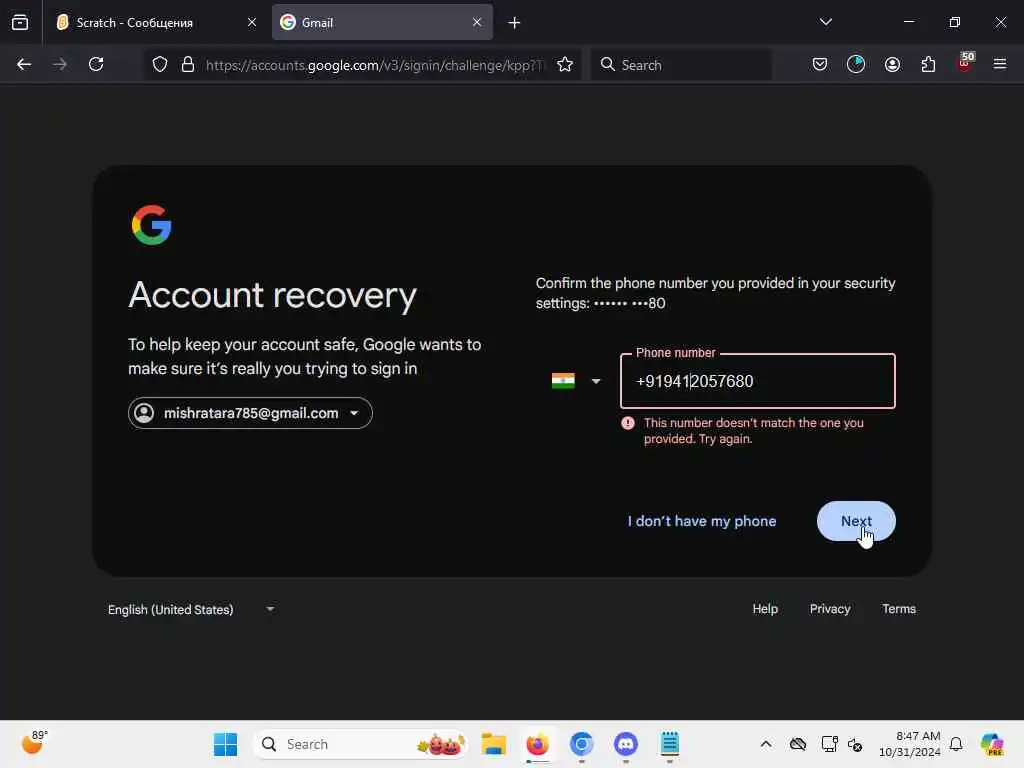Open the Terms link

899,609
